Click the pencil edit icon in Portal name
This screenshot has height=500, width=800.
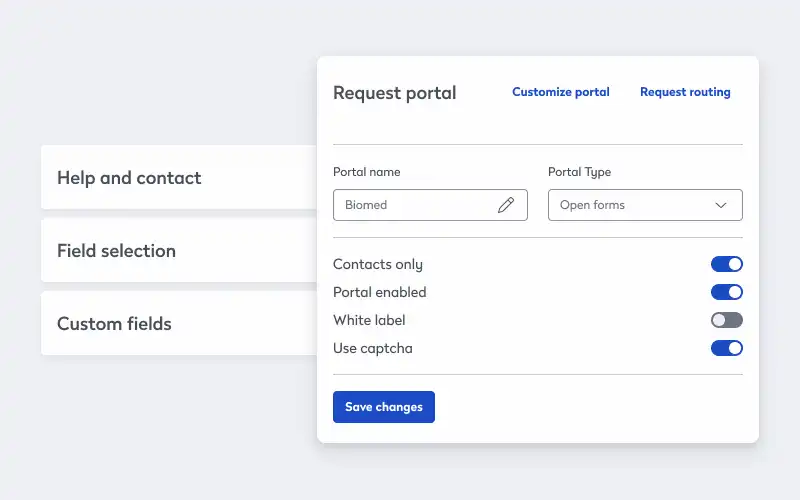(x=506, y=205)
